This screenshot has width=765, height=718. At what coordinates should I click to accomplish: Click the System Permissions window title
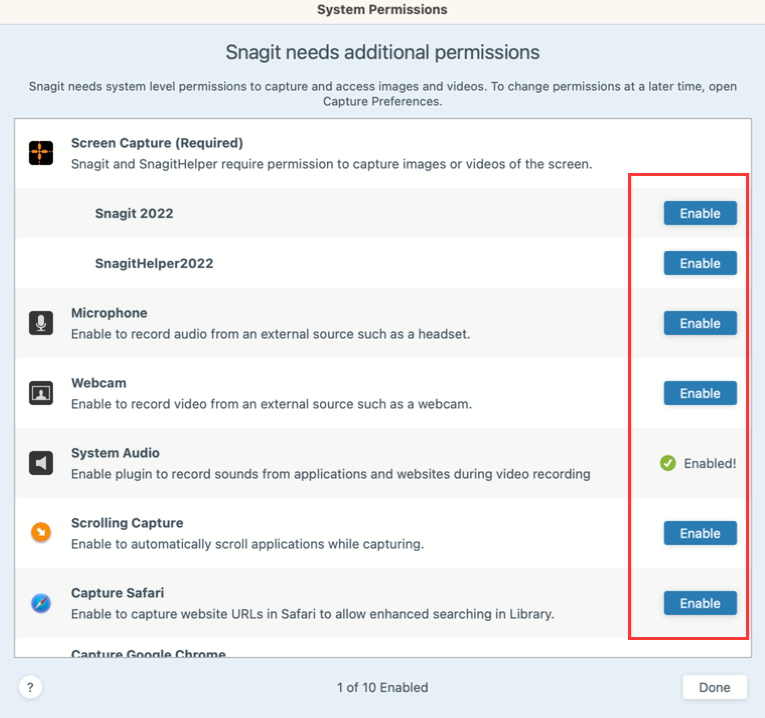point(382,10)
